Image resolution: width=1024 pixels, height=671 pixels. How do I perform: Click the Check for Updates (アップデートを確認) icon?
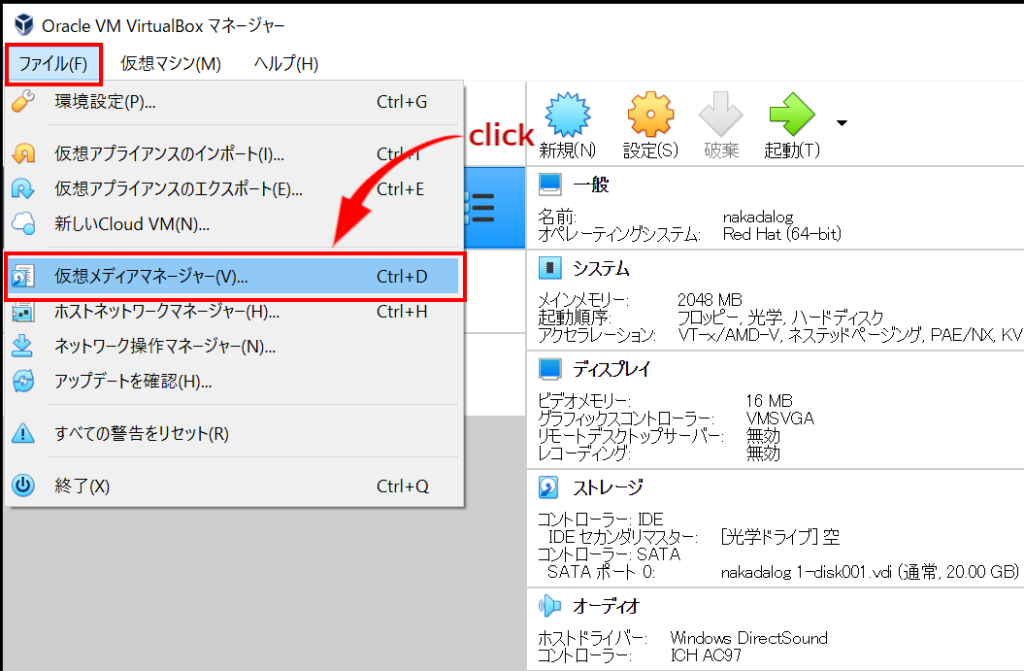click(x=23, y=381)
